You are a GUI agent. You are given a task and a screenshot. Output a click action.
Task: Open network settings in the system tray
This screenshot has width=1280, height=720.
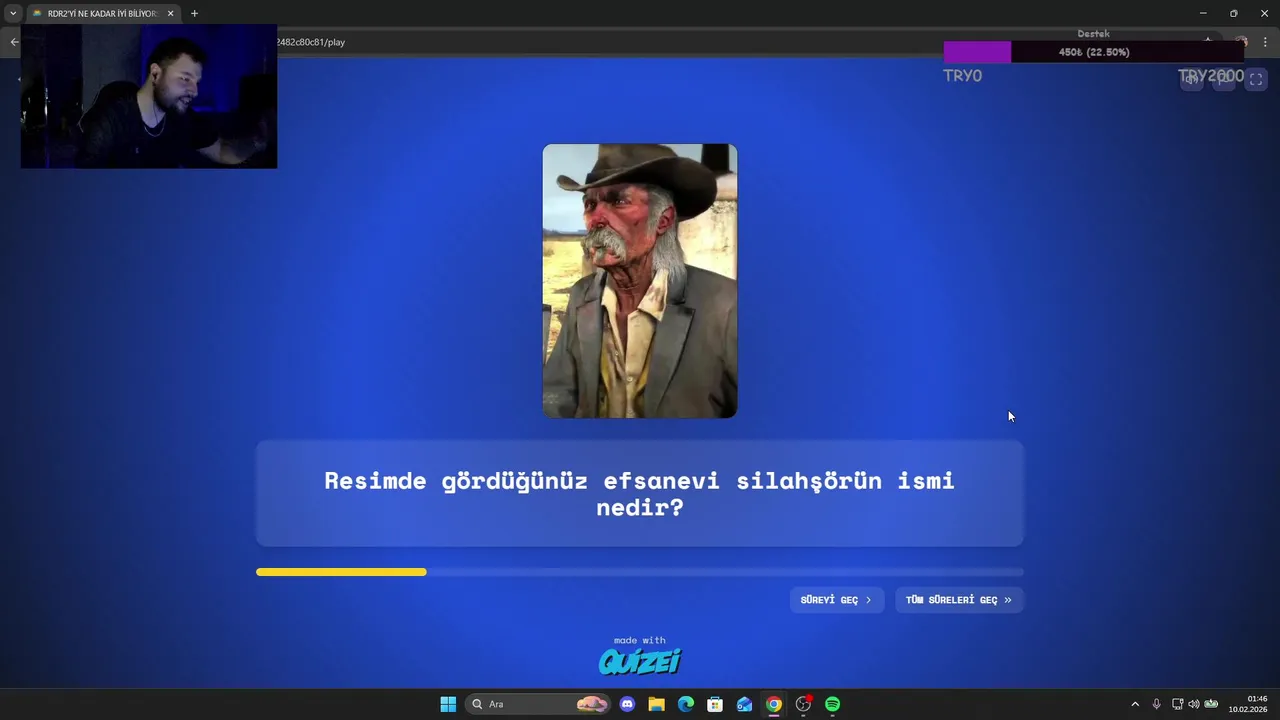click(1177, 704)
